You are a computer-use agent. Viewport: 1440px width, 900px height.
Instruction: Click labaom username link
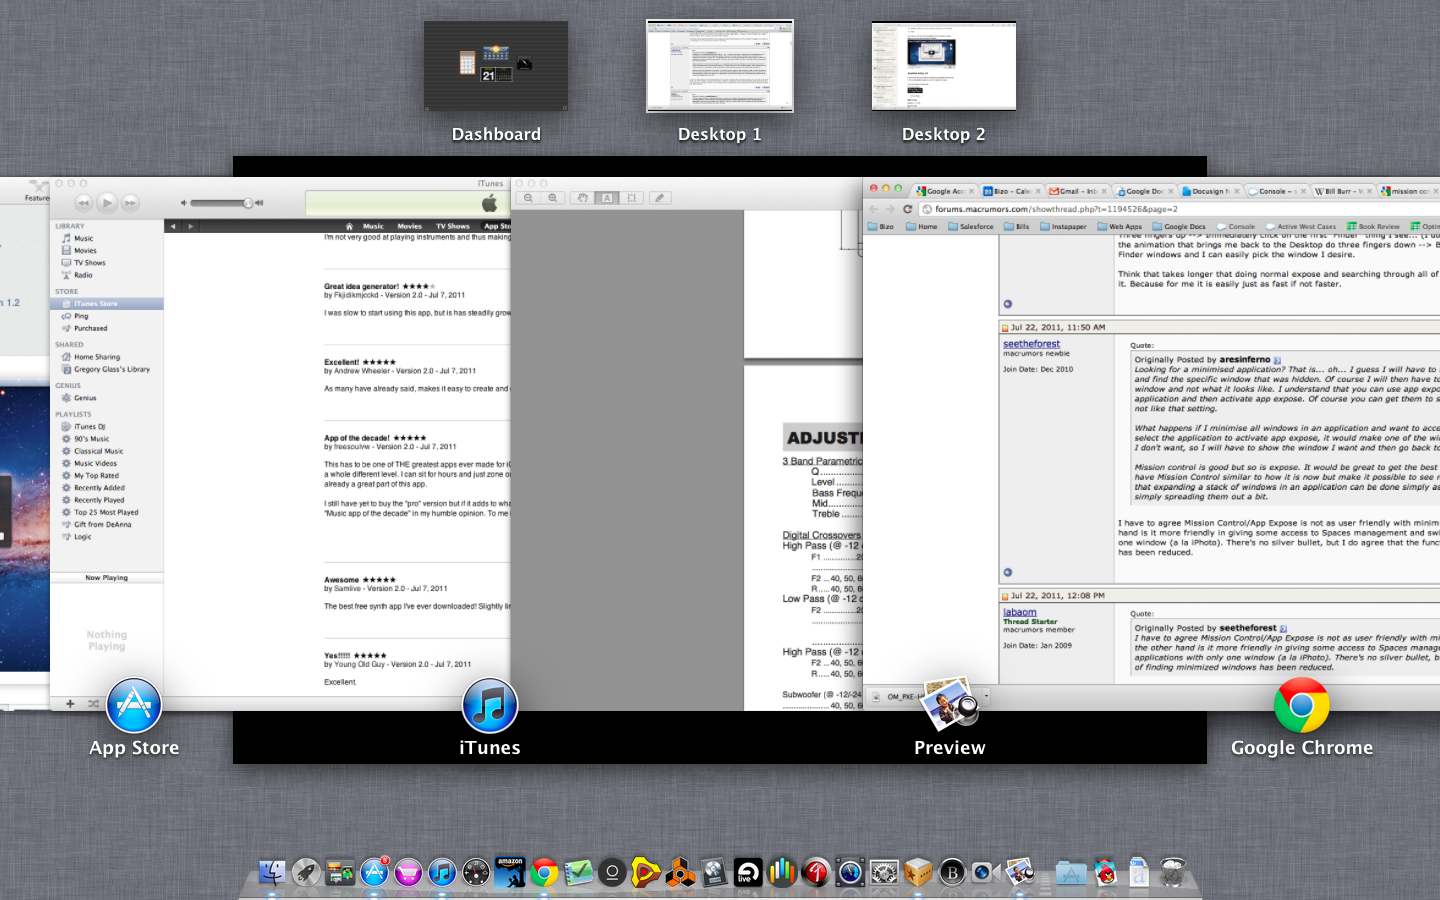click(1020, 612)
